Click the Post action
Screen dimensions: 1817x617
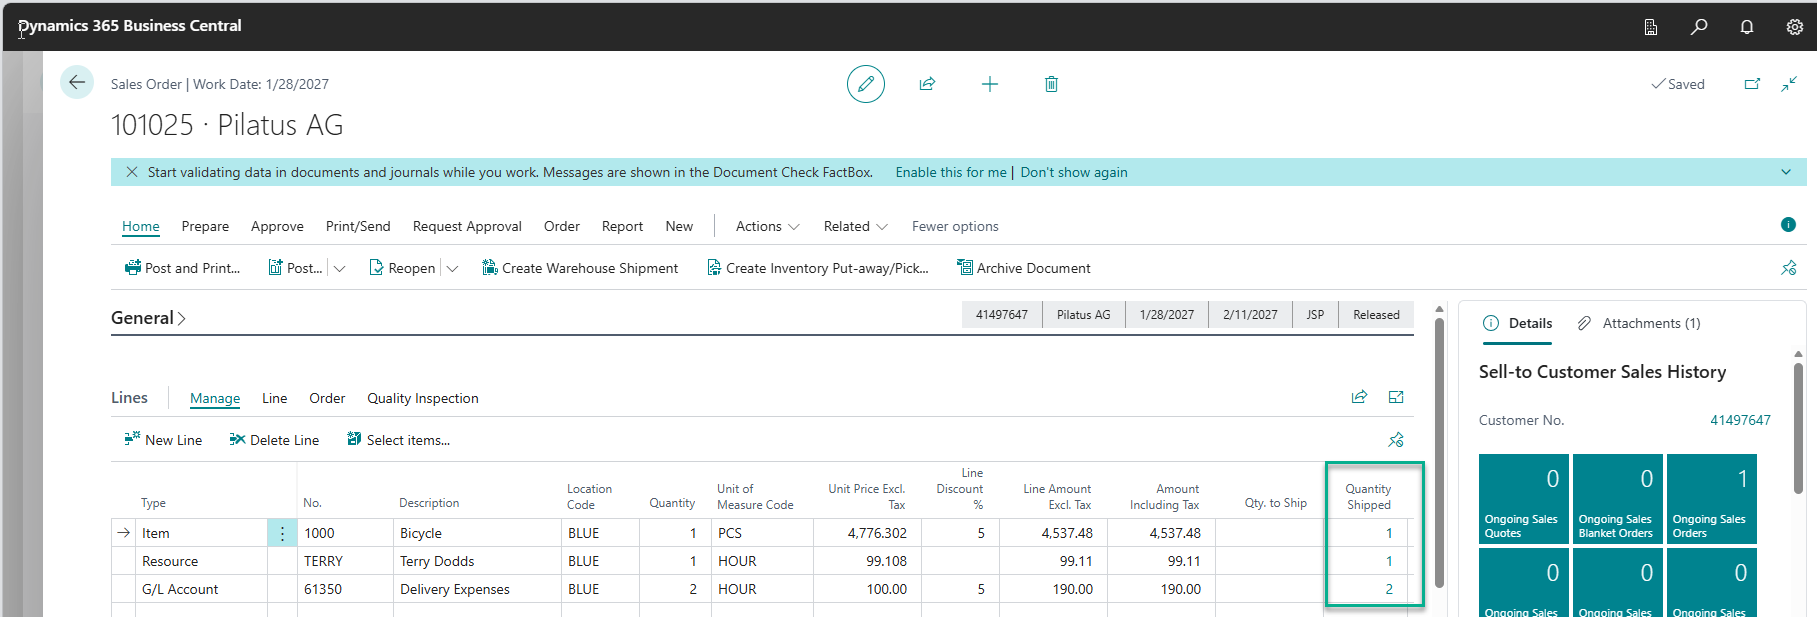click(x=295, y=268)
